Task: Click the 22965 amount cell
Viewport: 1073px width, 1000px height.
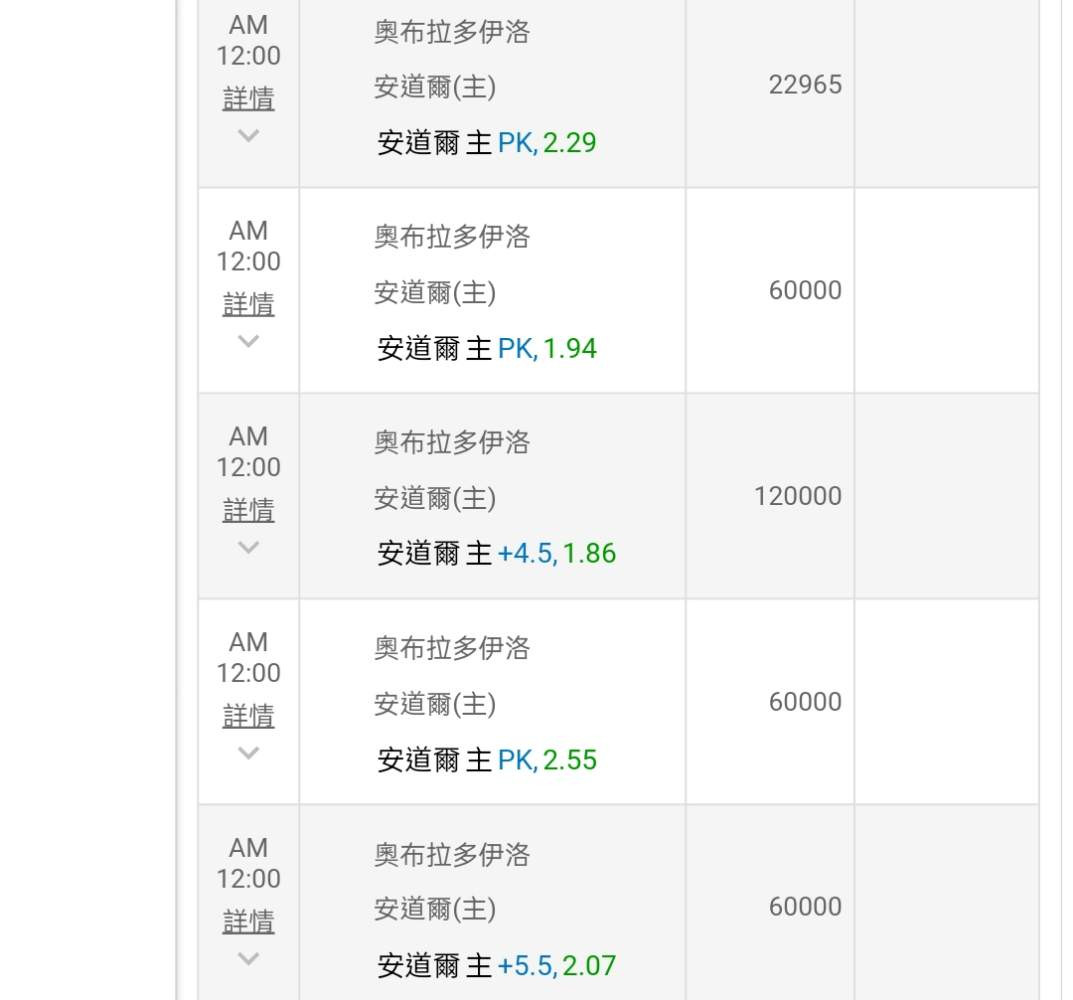Action: pos(805,85)
